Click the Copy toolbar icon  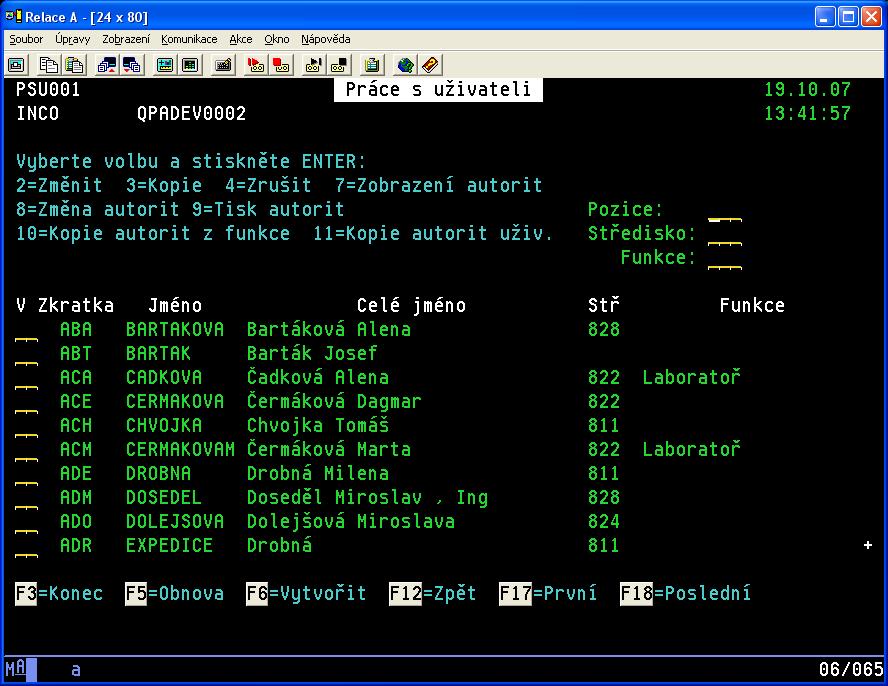(49, 65)
